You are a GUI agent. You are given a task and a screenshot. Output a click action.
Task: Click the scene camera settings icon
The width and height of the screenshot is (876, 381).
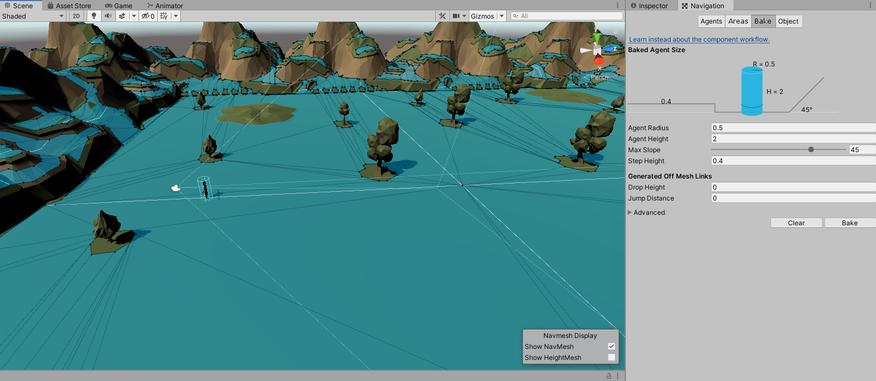(456, 16)
